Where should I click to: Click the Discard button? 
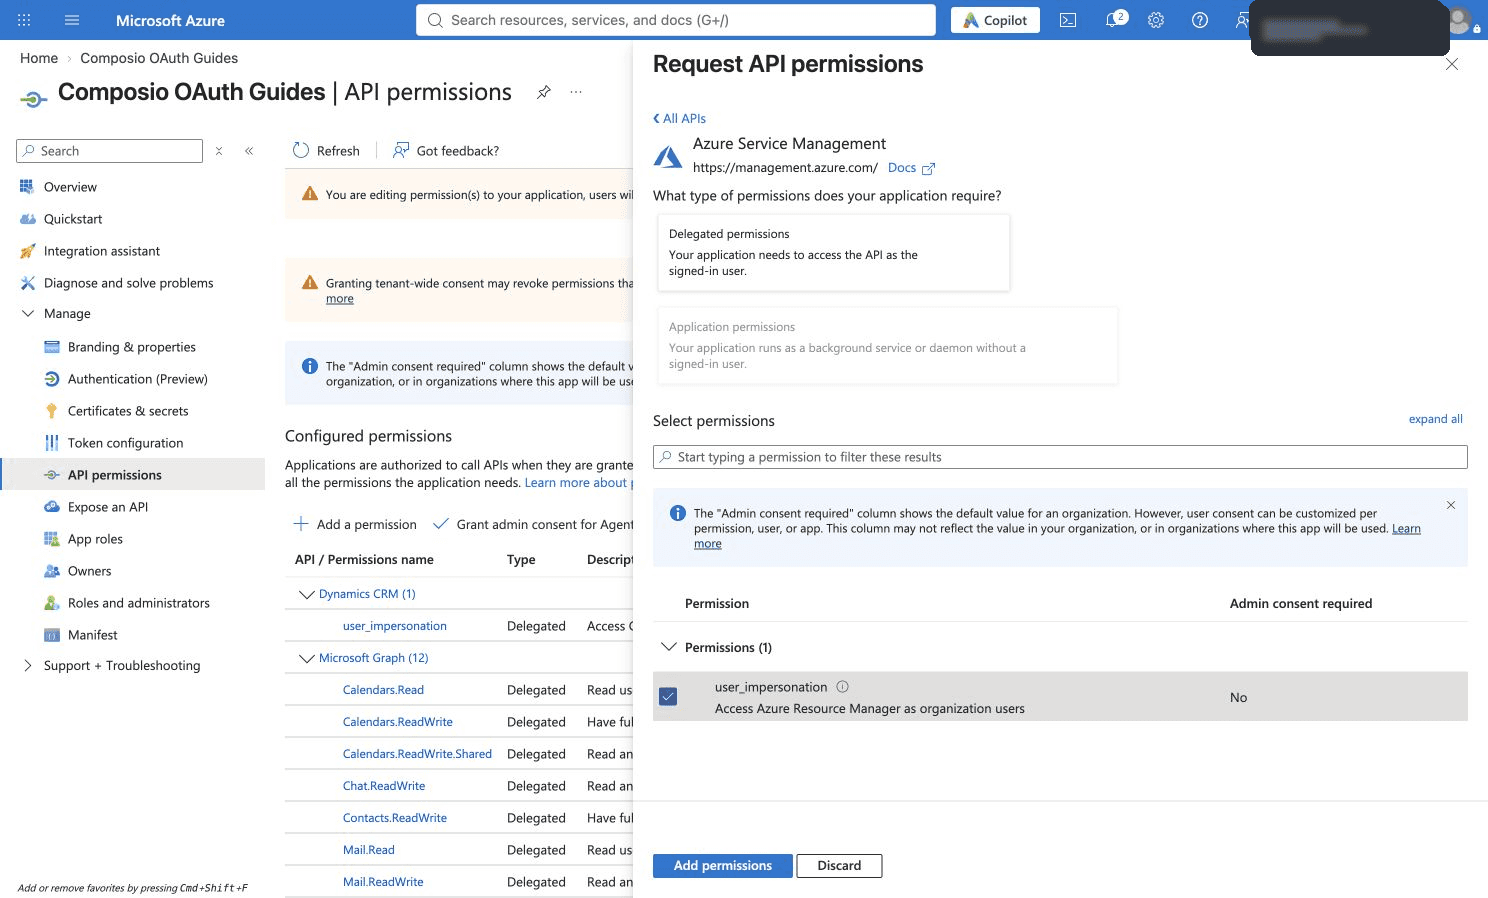pos(839,866)
